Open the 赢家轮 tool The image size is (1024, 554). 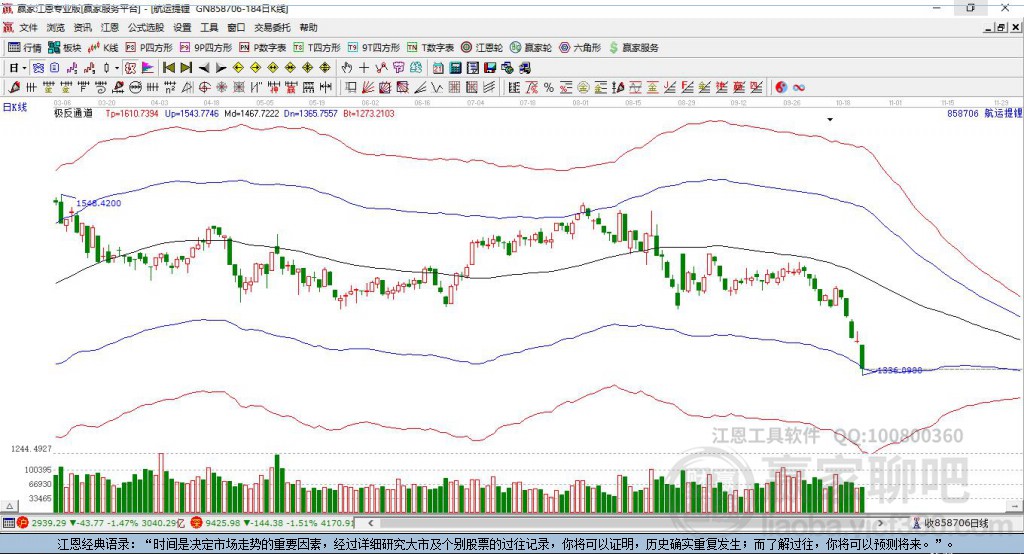click(x=531, y=48)
